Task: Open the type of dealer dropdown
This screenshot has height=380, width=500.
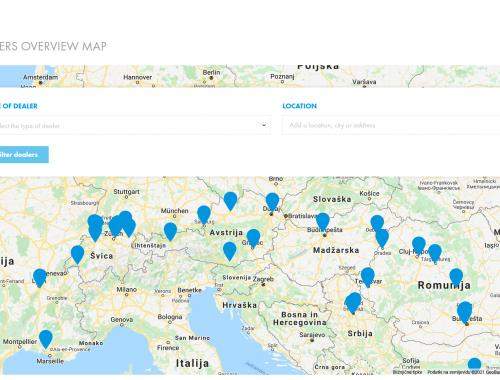Action: pyautogui.click(x=134, y=125)
